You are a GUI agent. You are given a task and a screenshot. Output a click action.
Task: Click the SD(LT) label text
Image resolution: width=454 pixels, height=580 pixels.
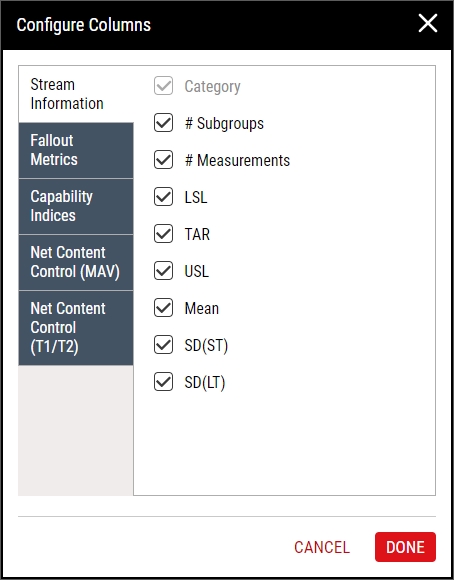tap(205, 382)
